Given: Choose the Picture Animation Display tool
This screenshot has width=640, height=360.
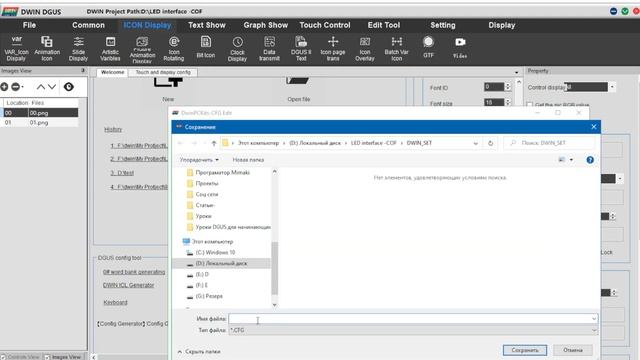Looking at the screenshot, I should click(142, 49).
